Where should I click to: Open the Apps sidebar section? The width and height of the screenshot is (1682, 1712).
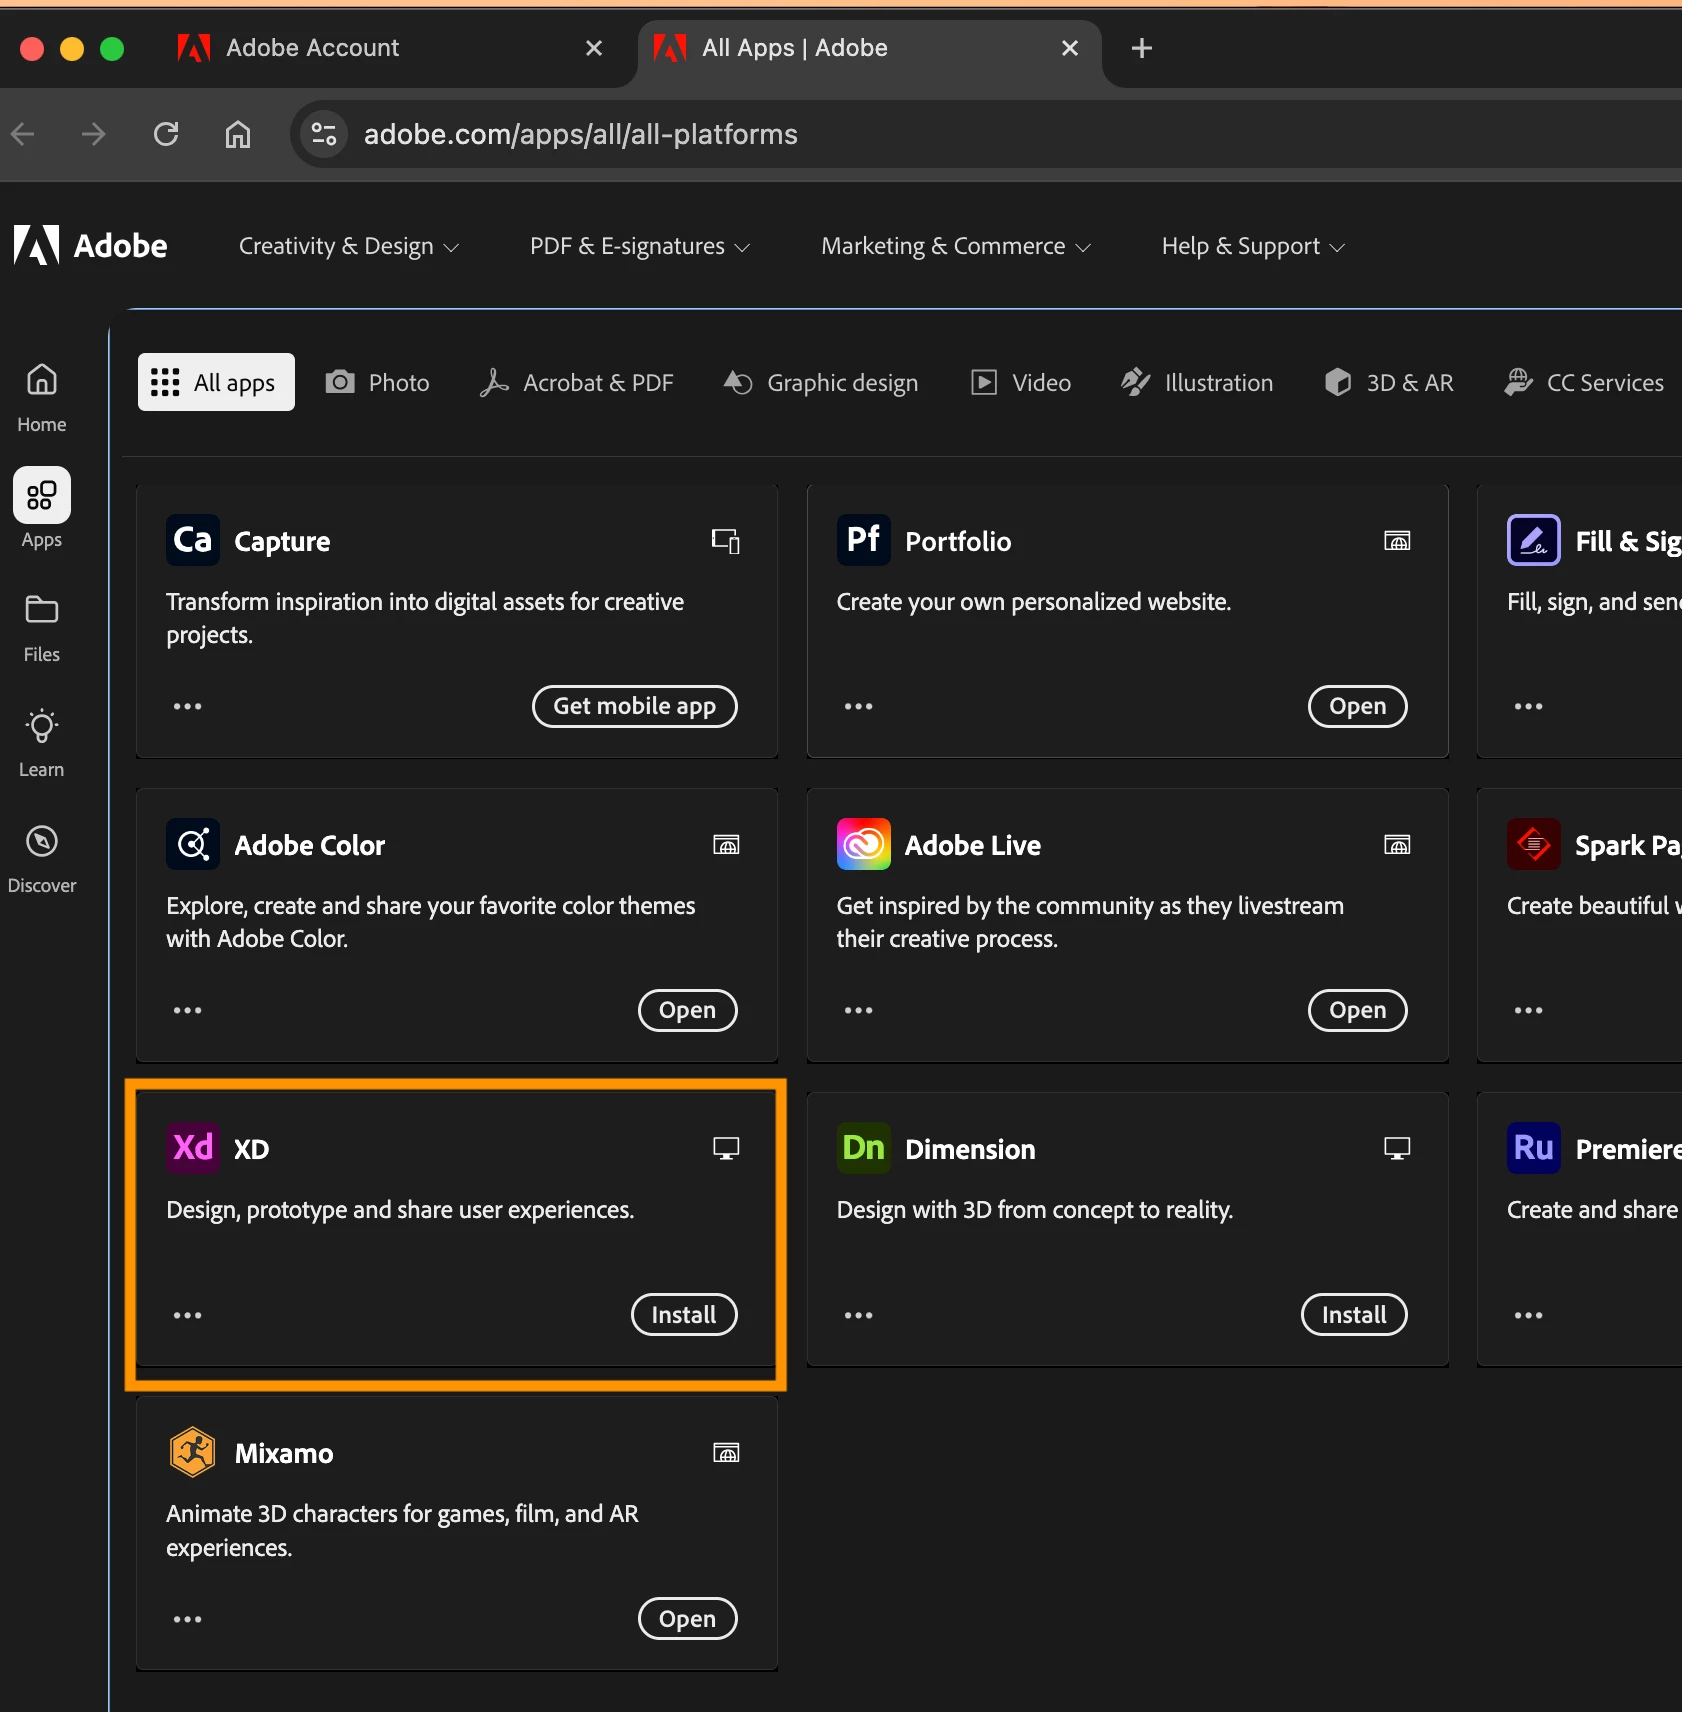pos(42,510)
